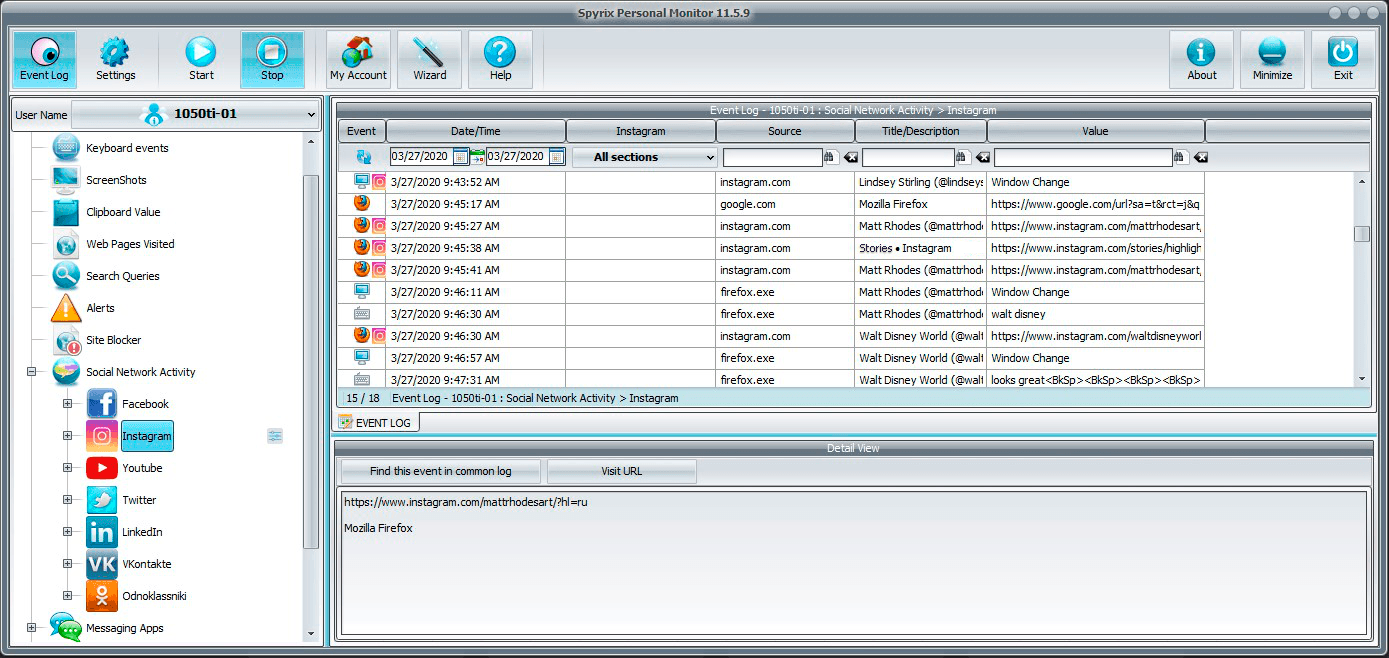Select the google.com row in the event table

770,204
